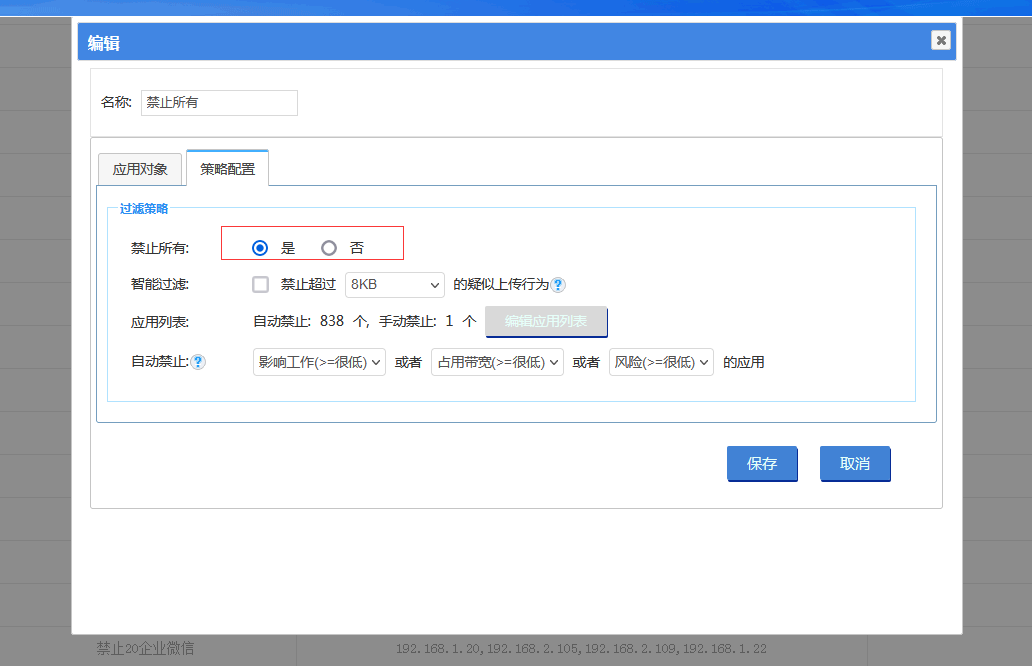
Task: Select 是 for 禁止所有
Action: pyautogui.click(x=260, y=248)
